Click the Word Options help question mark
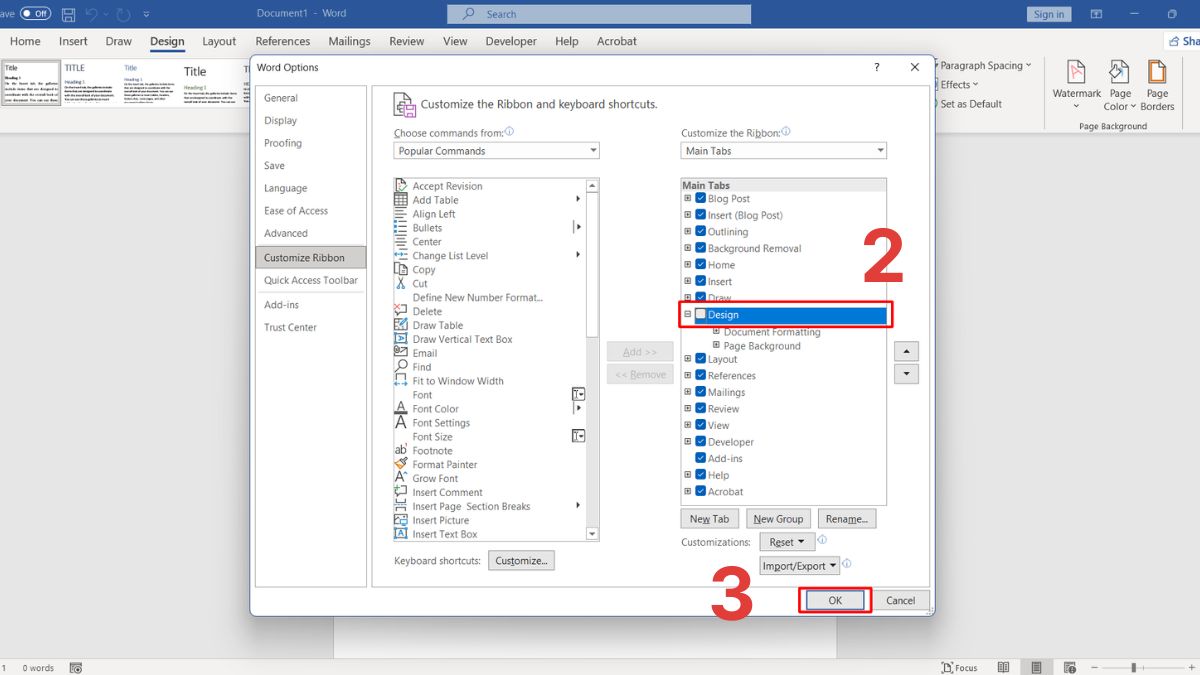Screen dimensions: 1200x675 pyautogui.click(x=877, y=67)
